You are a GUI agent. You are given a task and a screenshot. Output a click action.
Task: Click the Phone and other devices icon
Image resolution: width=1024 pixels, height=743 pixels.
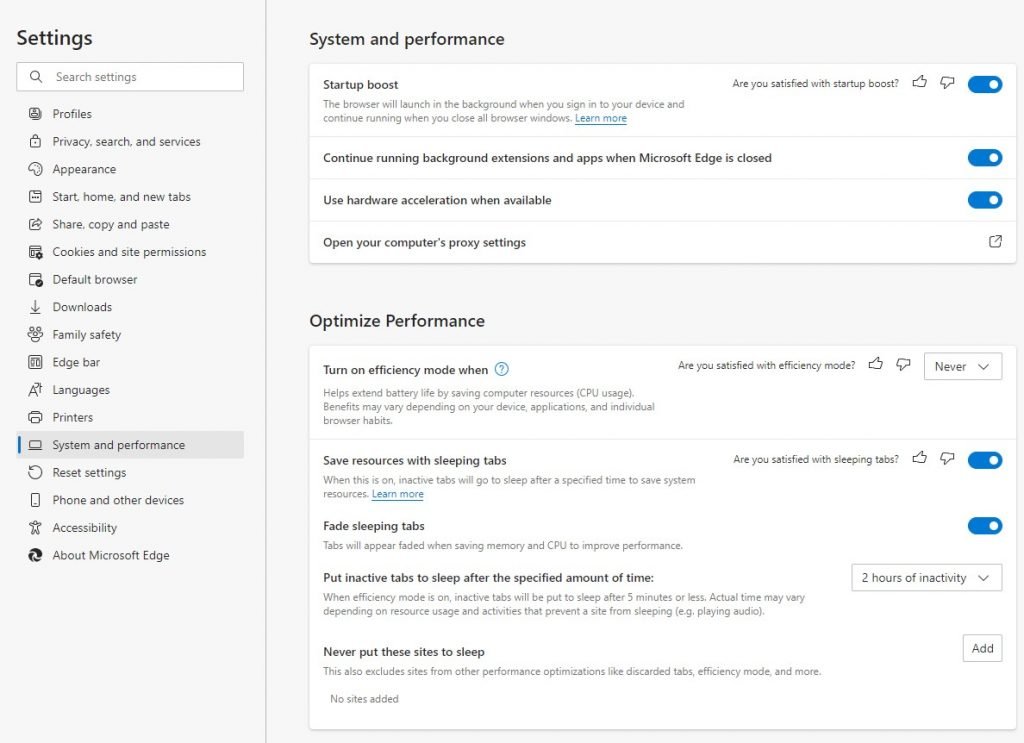35,500
